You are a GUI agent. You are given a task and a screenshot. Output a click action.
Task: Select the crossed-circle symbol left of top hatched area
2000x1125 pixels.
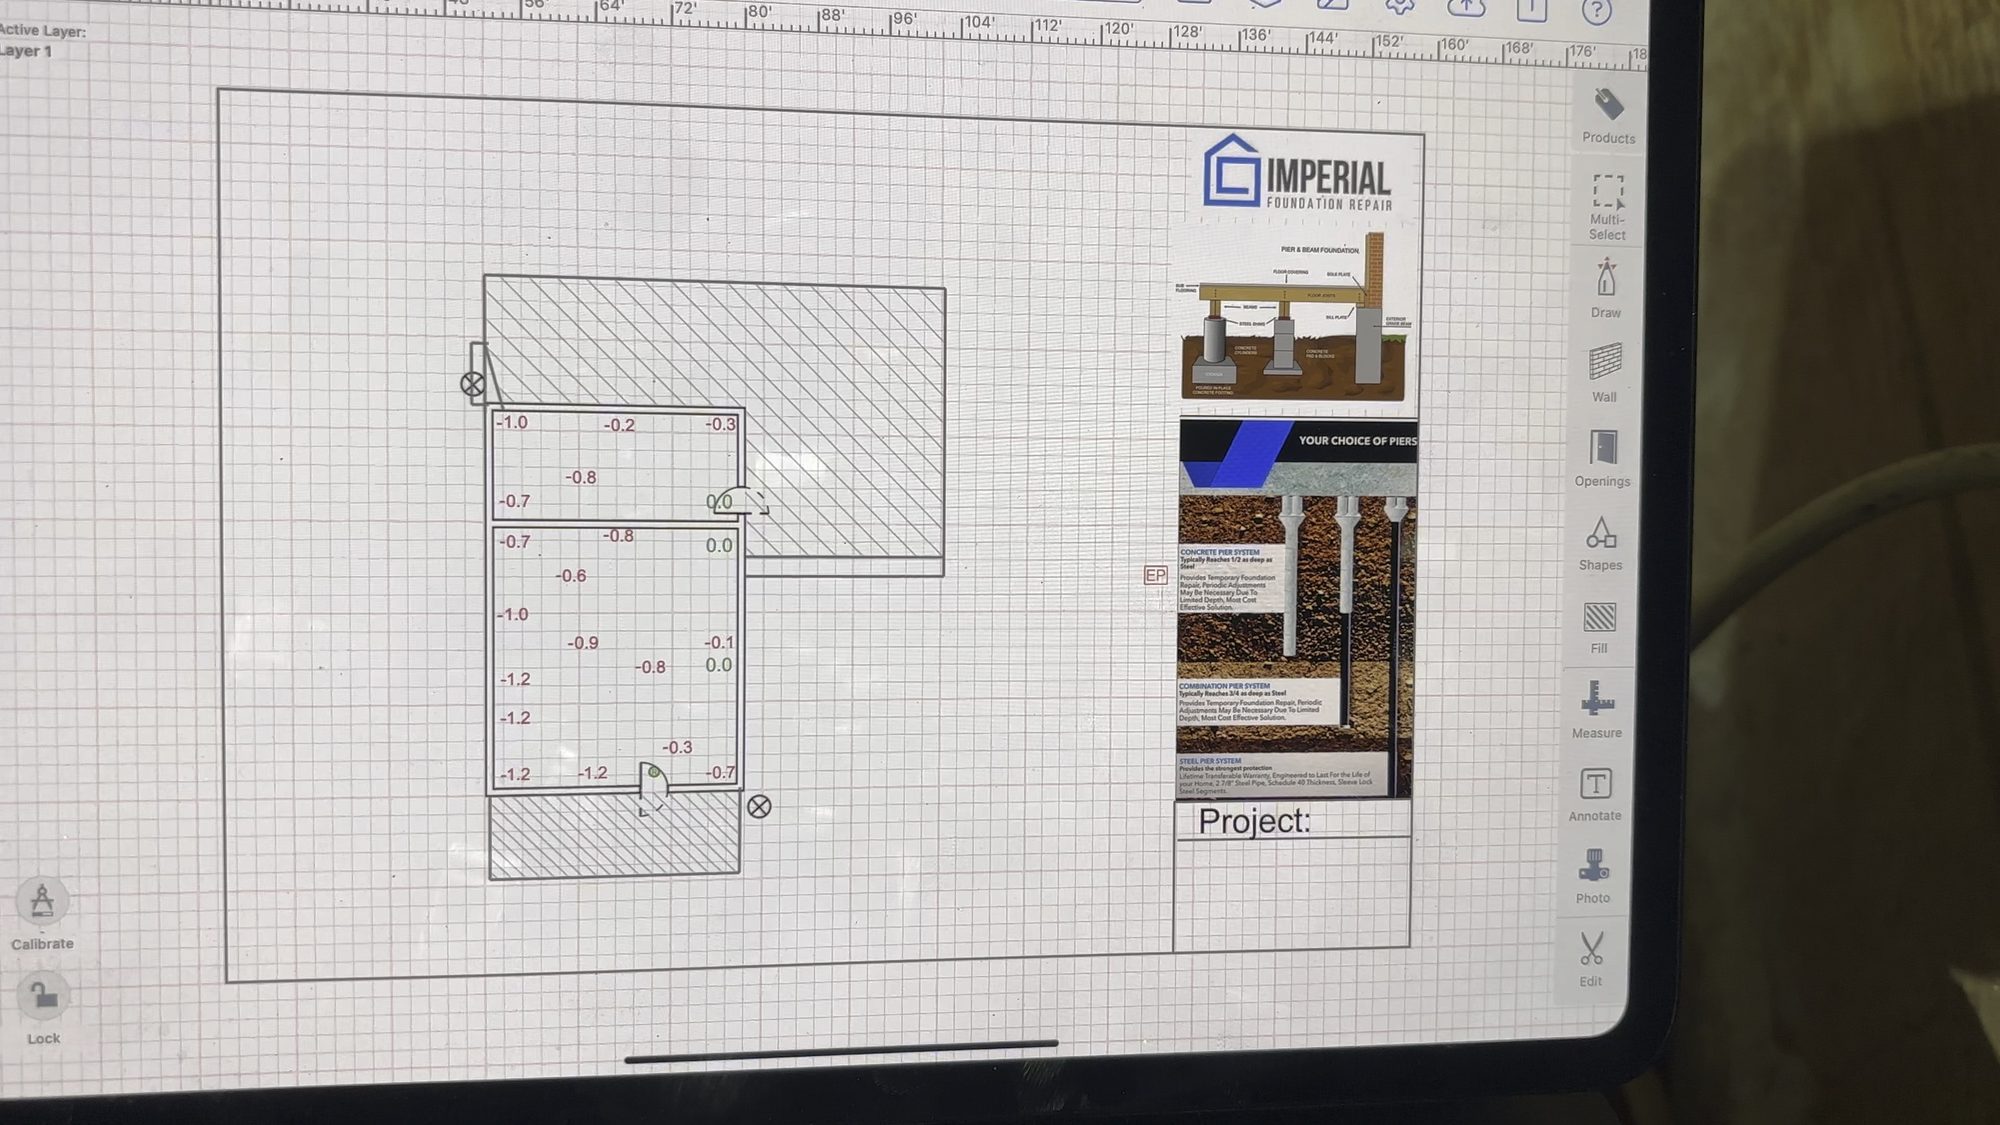coord(473,384)
